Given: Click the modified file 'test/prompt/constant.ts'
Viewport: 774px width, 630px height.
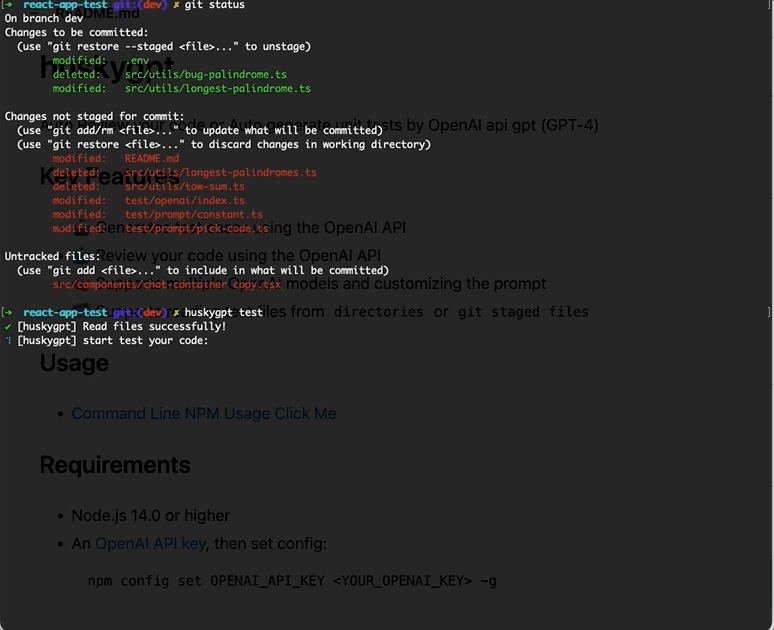Looking at the screenshot, I should tap(194, 214).
